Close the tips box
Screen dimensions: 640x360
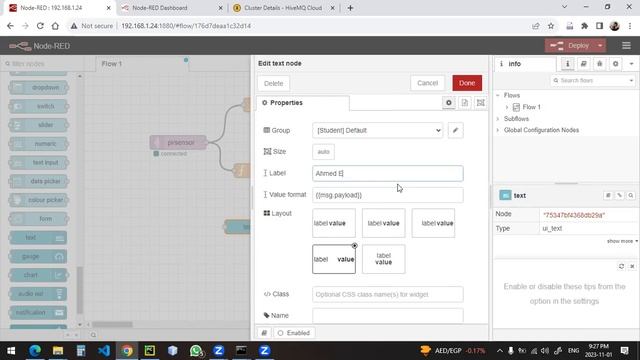tap(632, 266)
